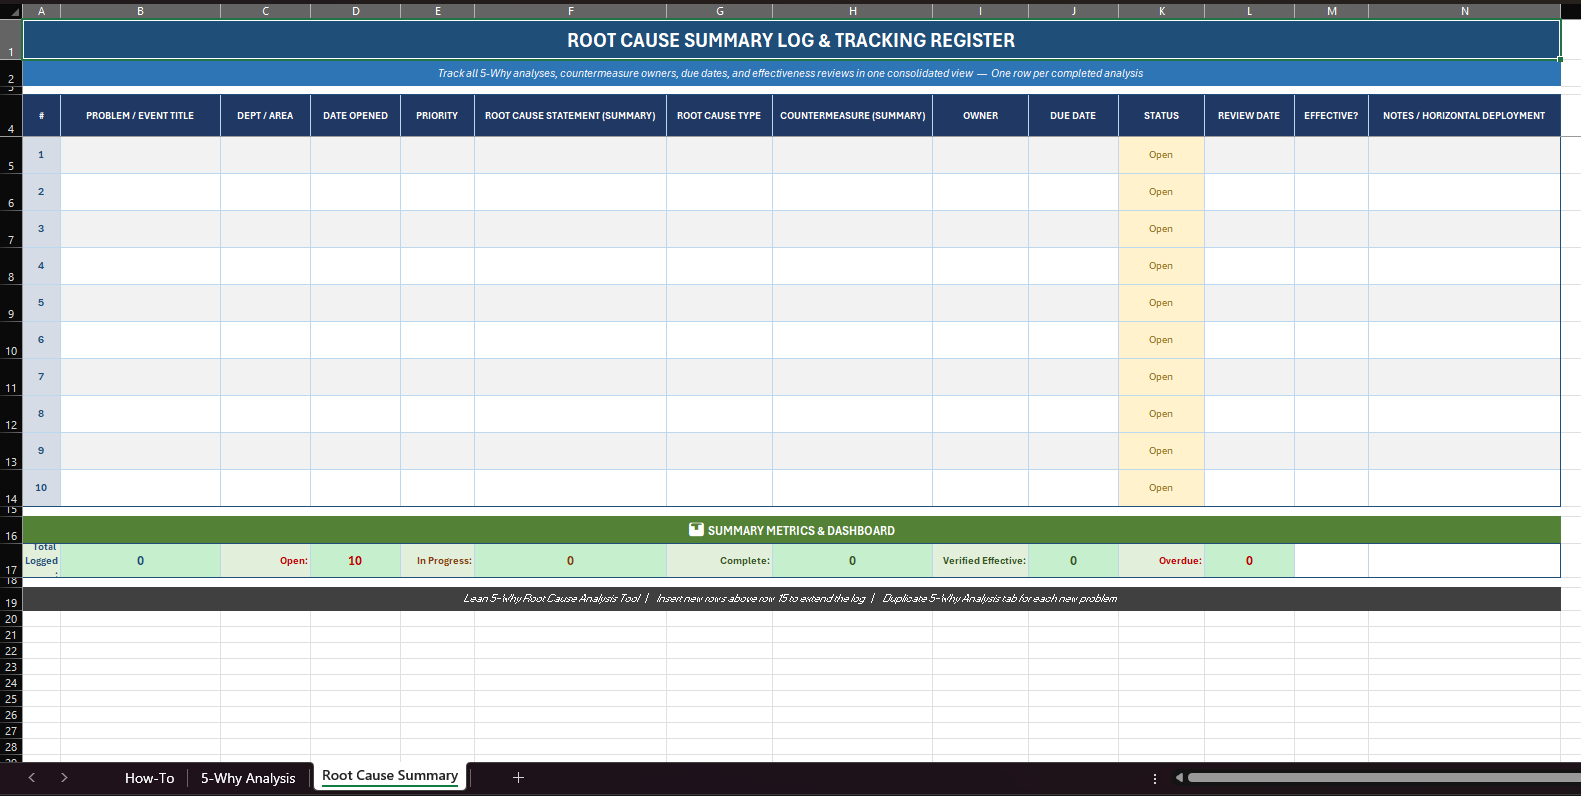Click the Open count value 10
The width and height of the screenshot is (1581, 796).
(x=355, y=561)
